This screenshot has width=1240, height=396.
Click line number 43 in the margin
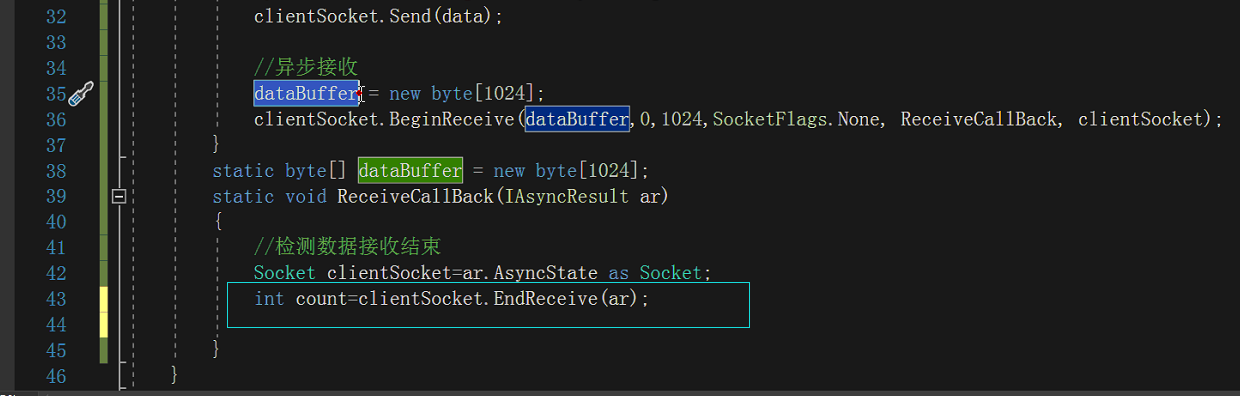click(x=56, y=299)
